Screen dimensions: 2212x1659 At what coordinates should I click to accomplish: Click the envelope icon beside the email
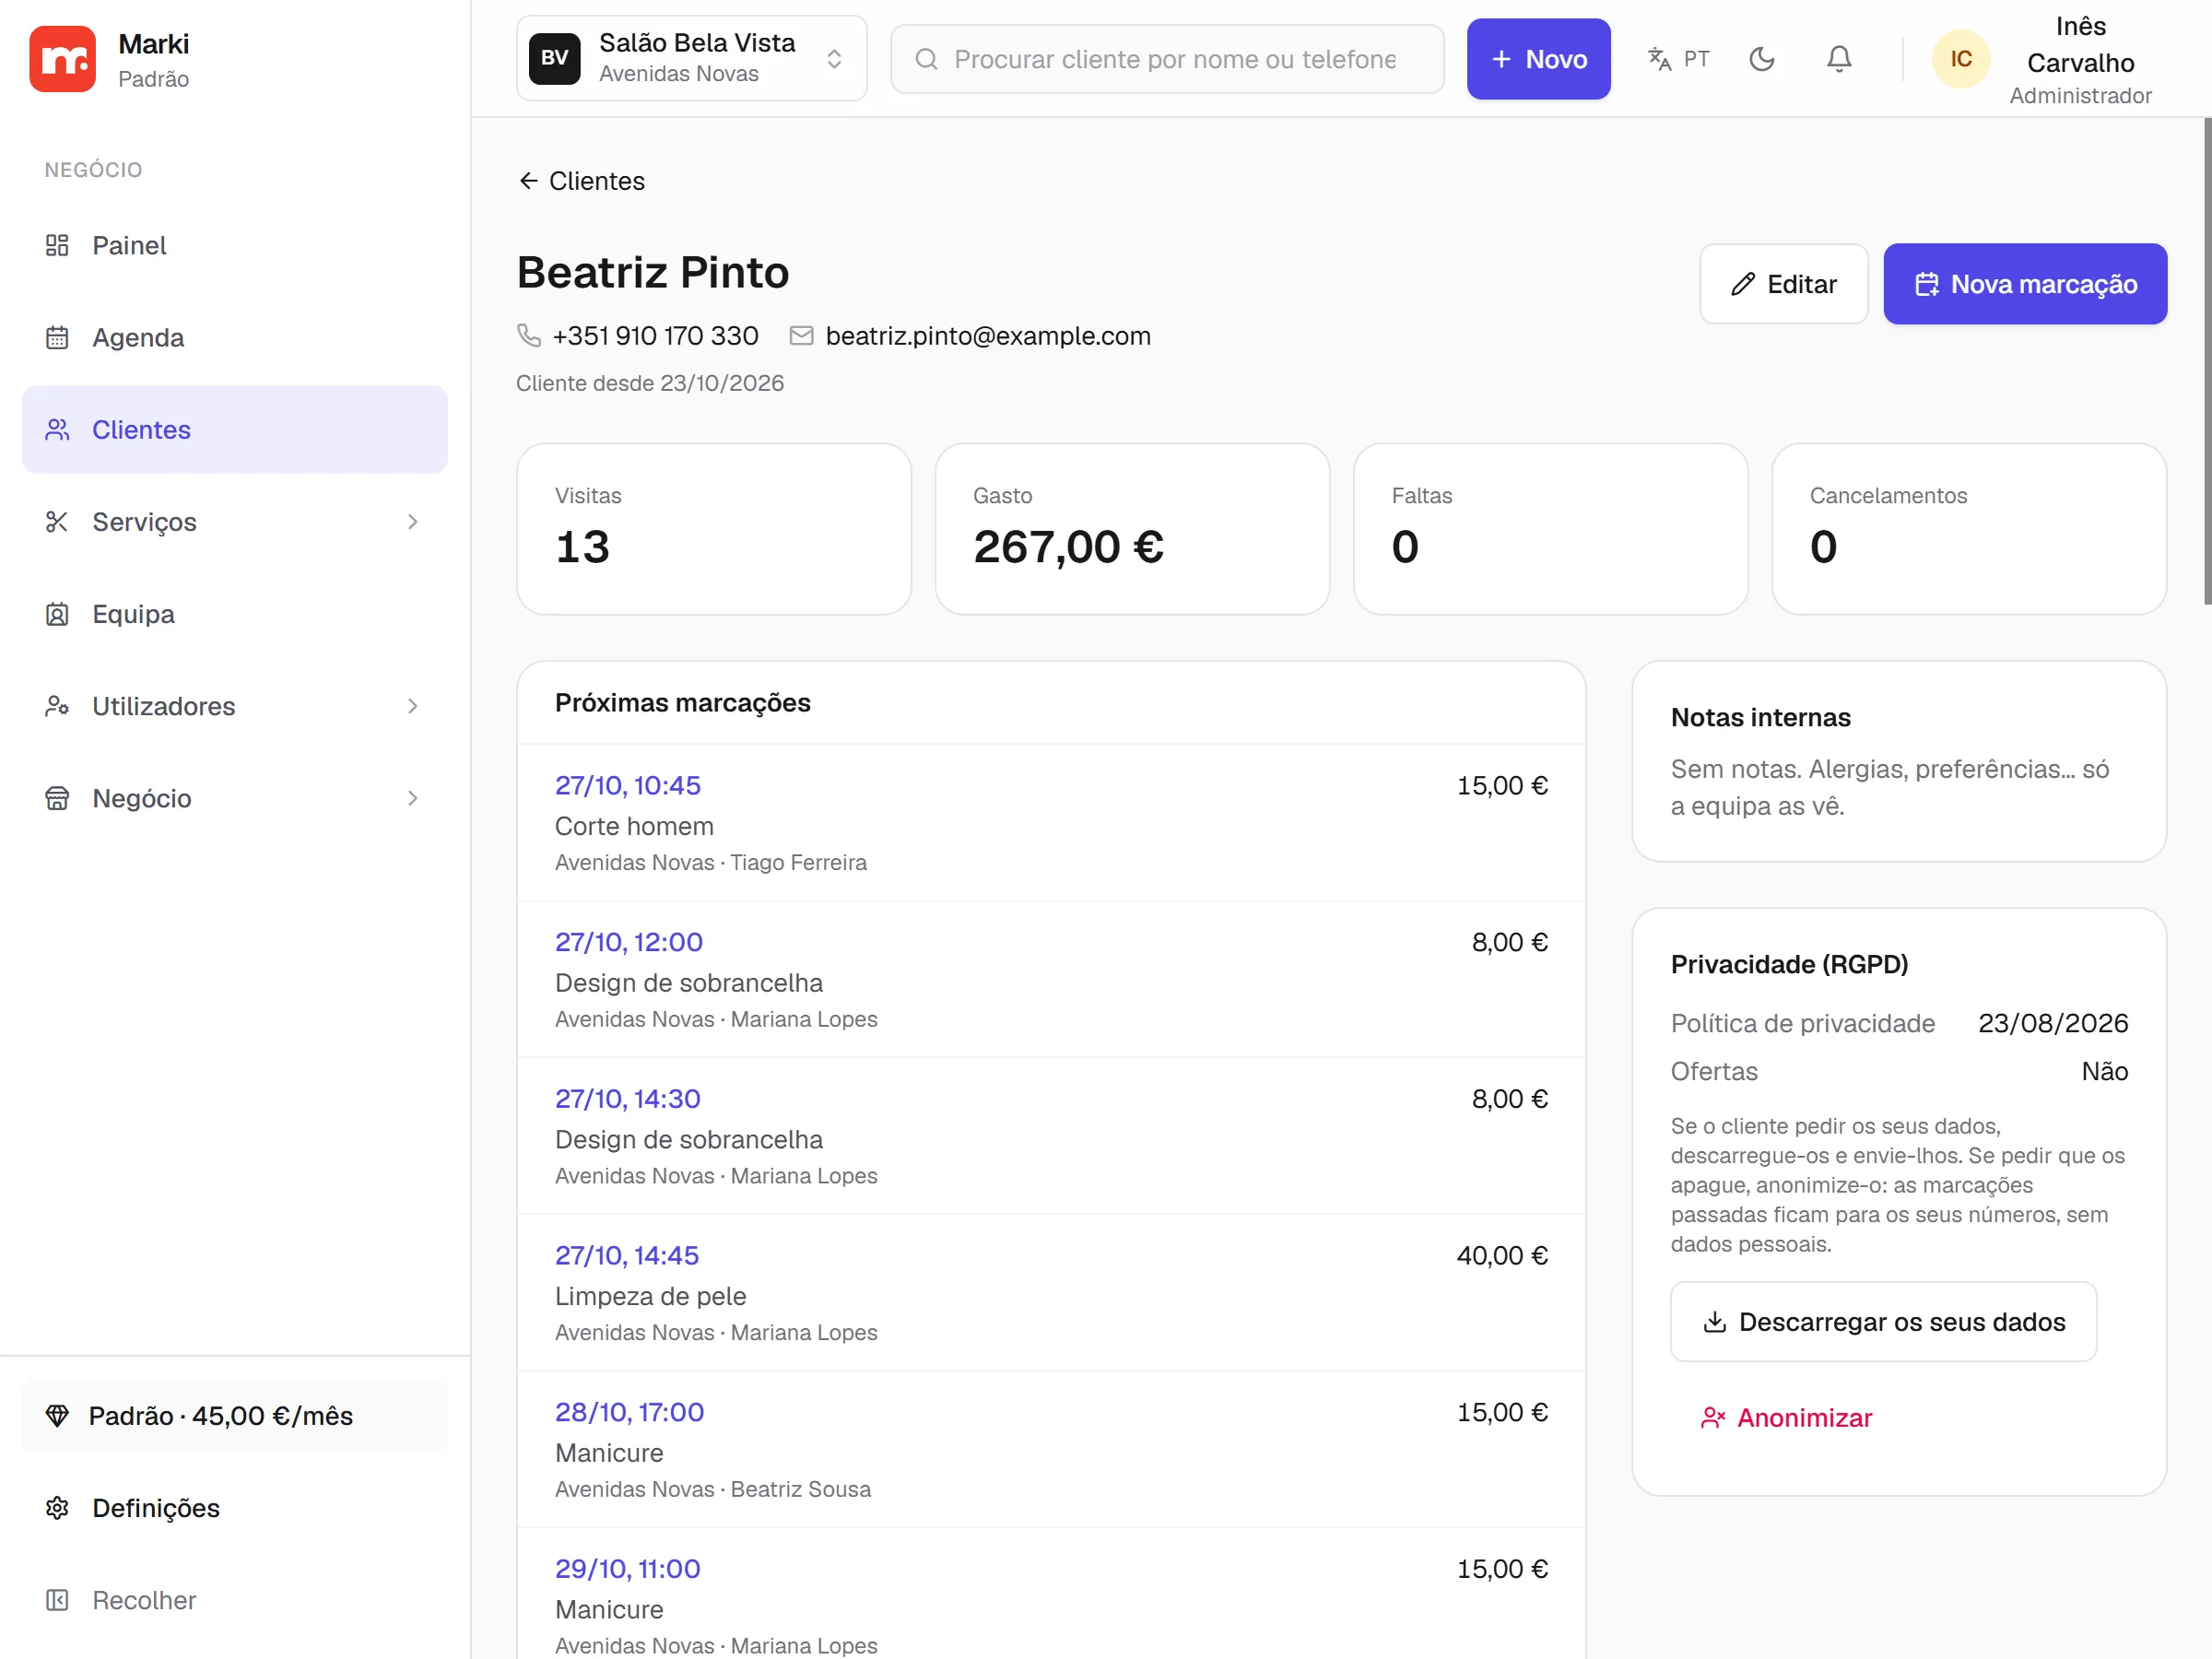tap(801, 335)
